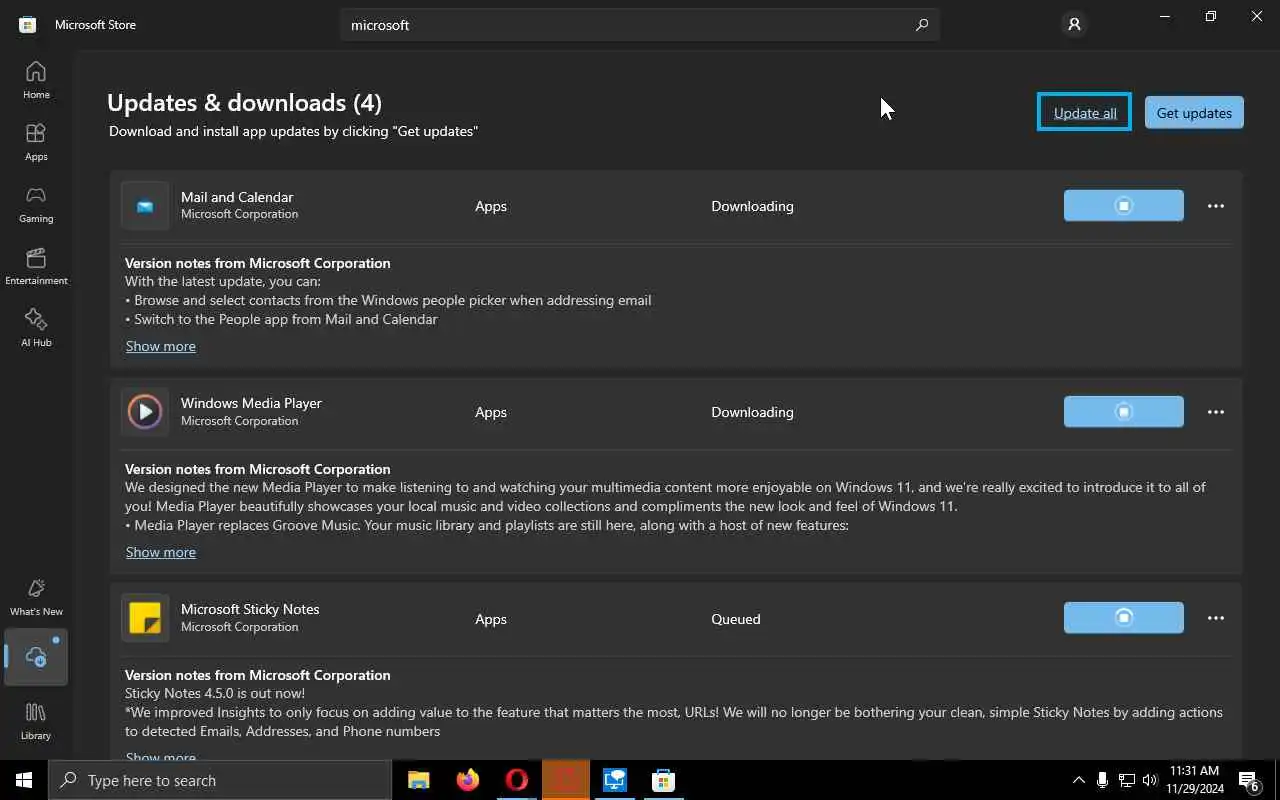Stop the Mail and Calendar download
This screenshot has width=1280, height=800.
click(1123, 206)
